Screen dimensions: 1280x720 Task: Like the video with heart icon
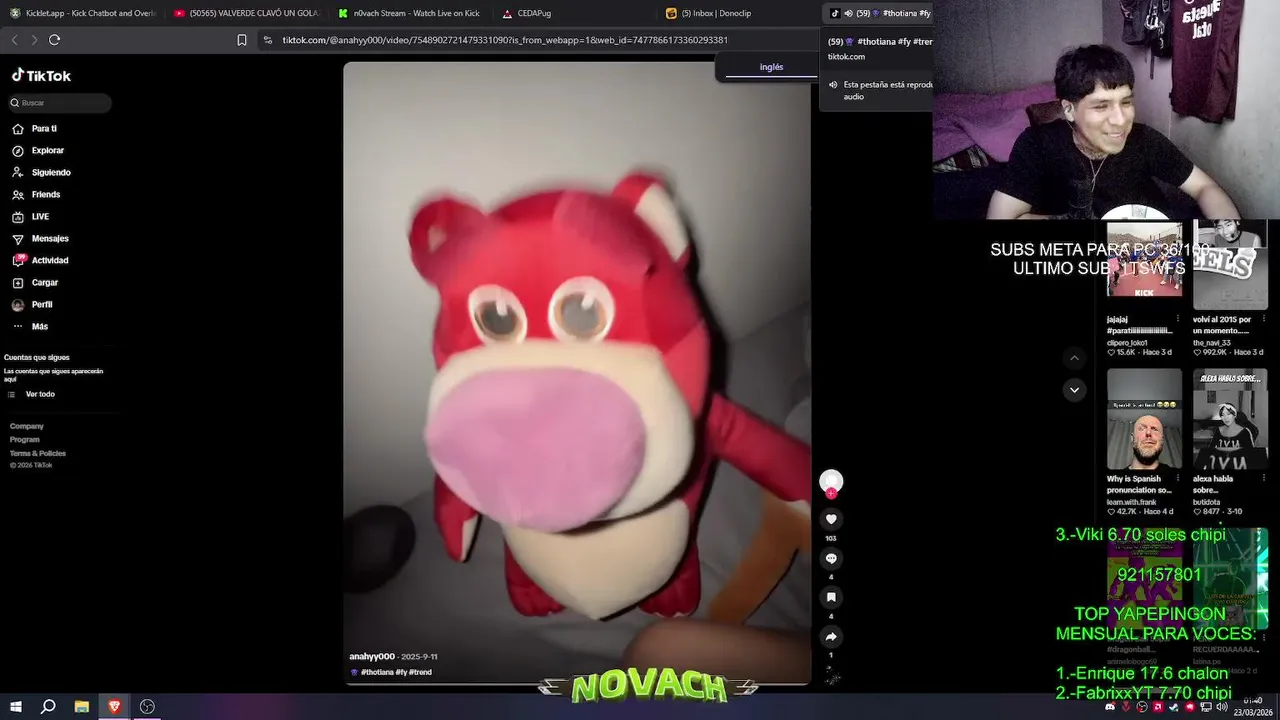(831, 519)
